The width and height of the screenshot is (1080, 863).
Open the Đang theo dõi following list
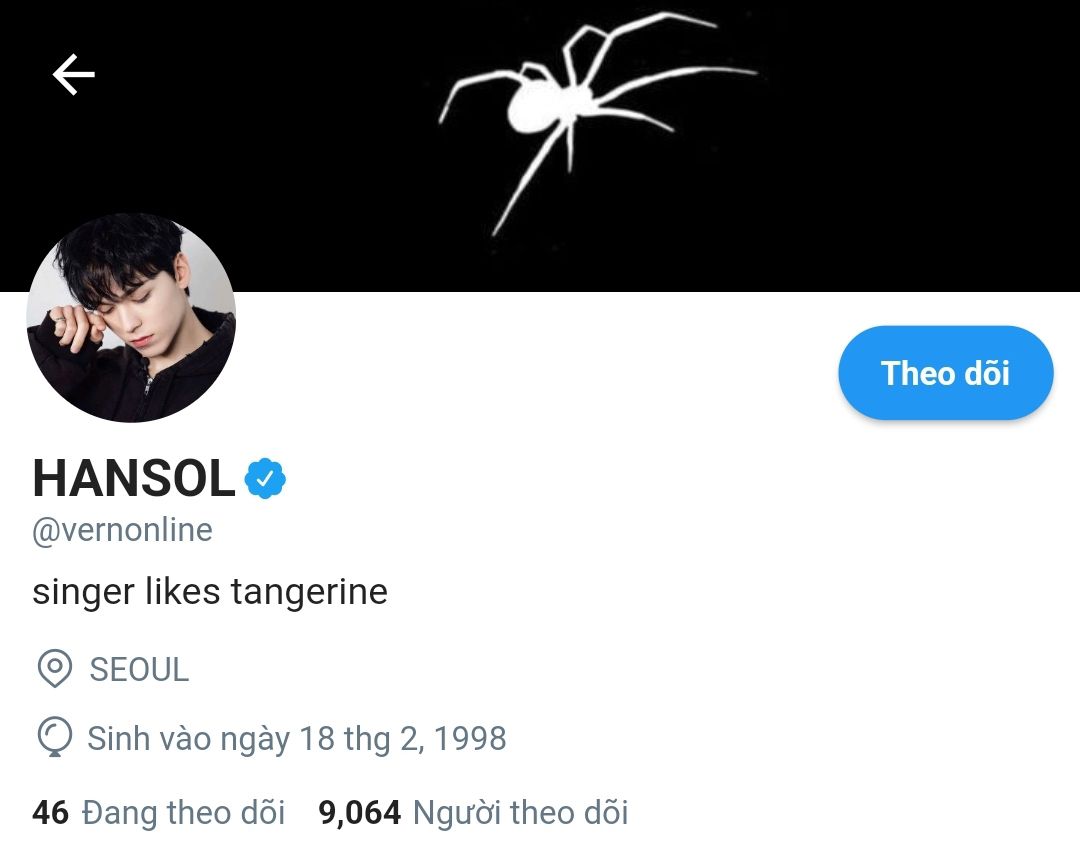pos(183,812)
